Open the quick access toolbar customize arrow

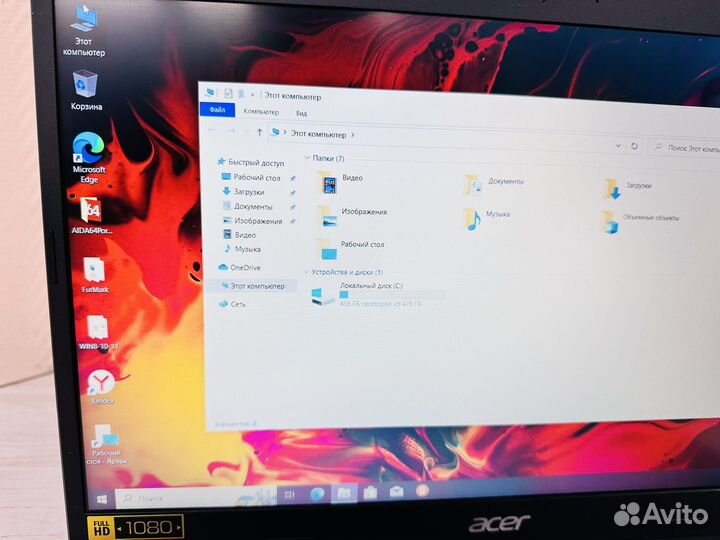tap(252, 95)
